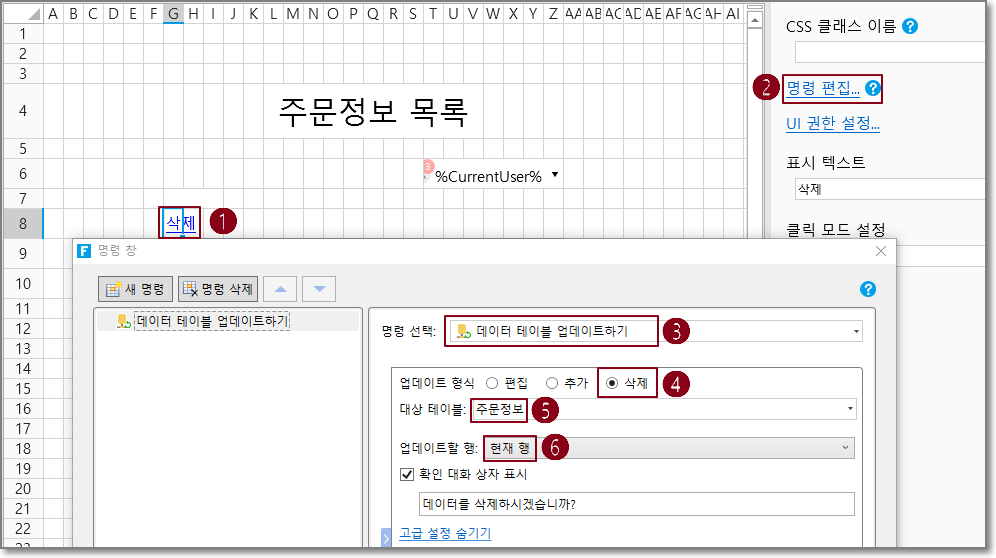Click the 명령 삭제 button

point(217,289)
